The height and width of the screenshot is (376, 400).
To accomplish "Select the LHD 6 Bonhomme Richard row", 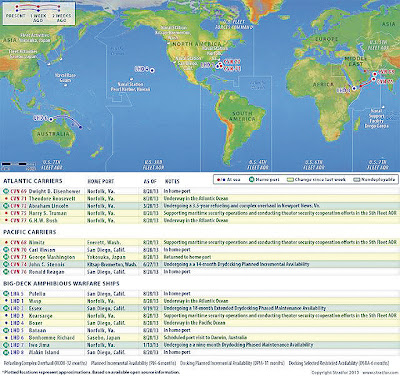I will click(x=200, y=338).
